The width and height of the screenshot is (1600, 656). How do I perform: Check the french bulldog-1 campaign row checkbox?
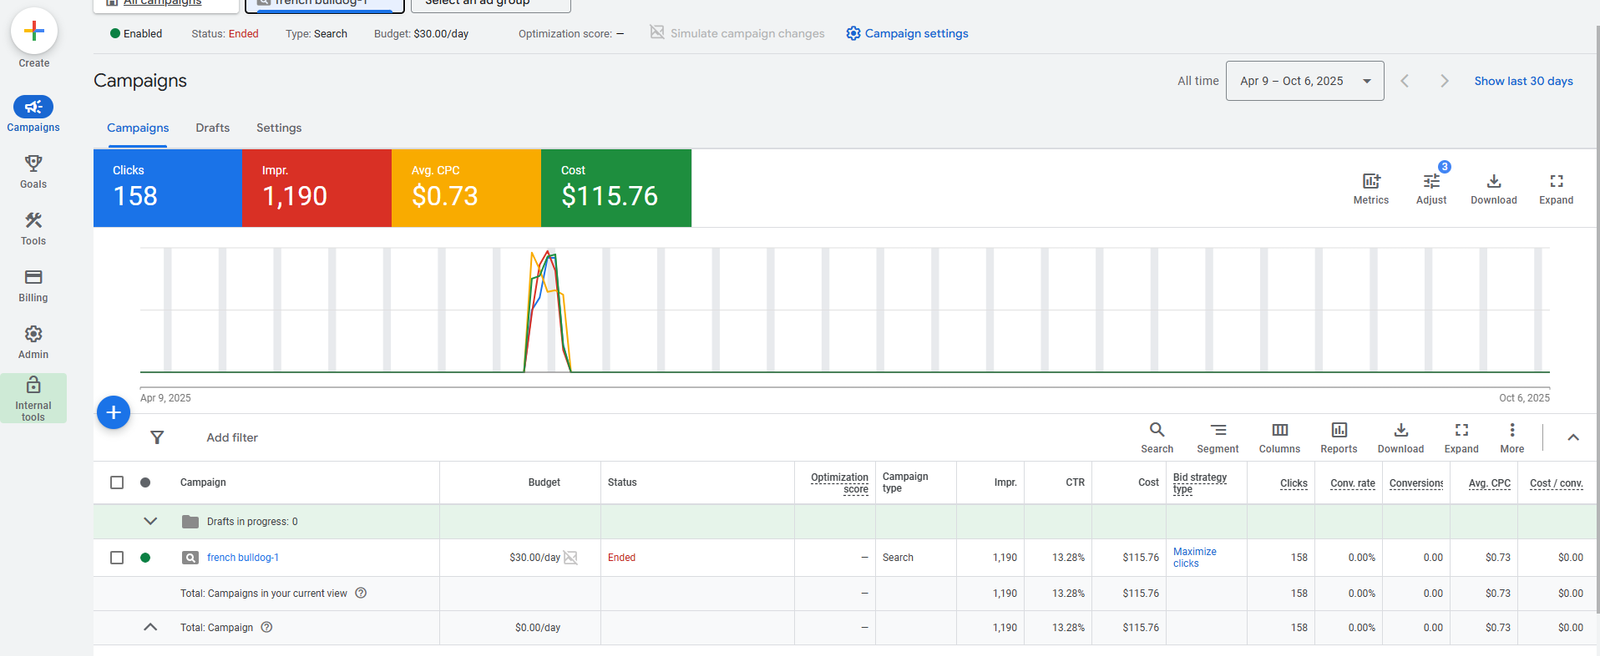117,558
